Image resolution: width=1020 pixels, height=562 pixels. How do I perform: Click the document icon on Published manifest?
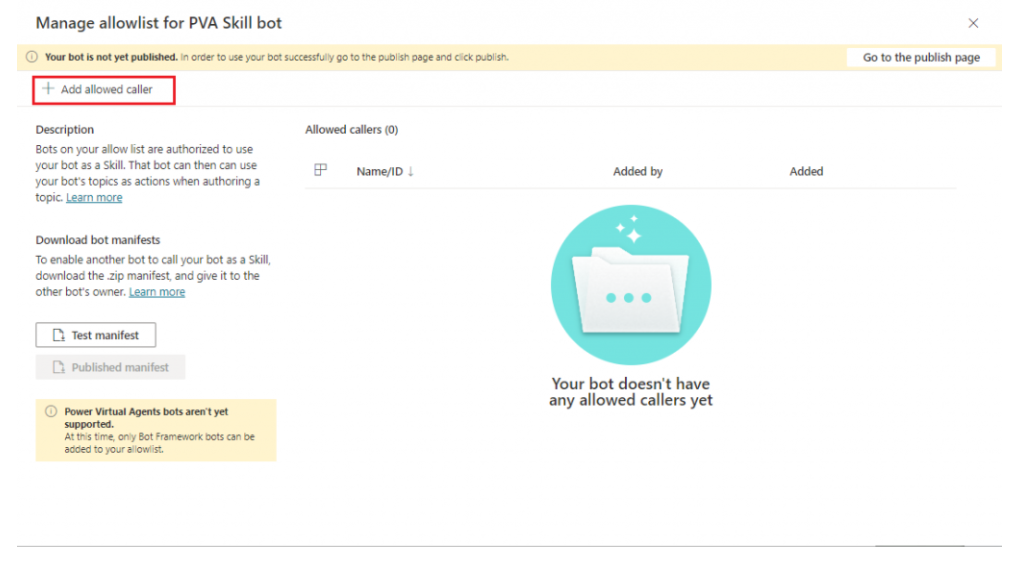tap(59, 367)
